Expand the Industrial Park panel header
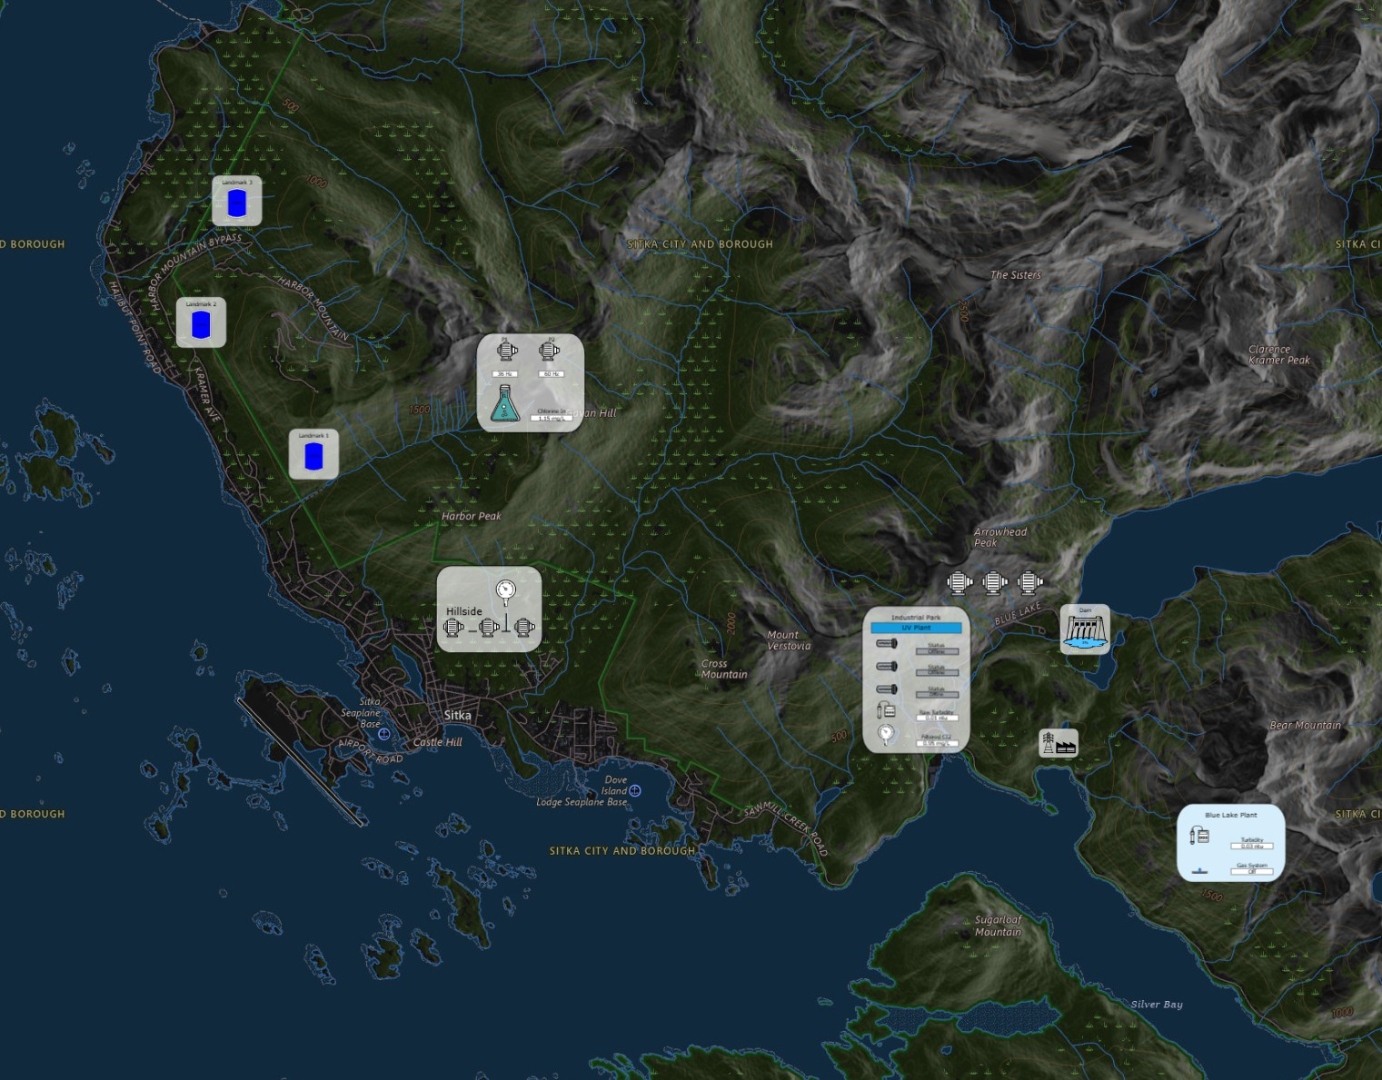 tap(916, 617)
